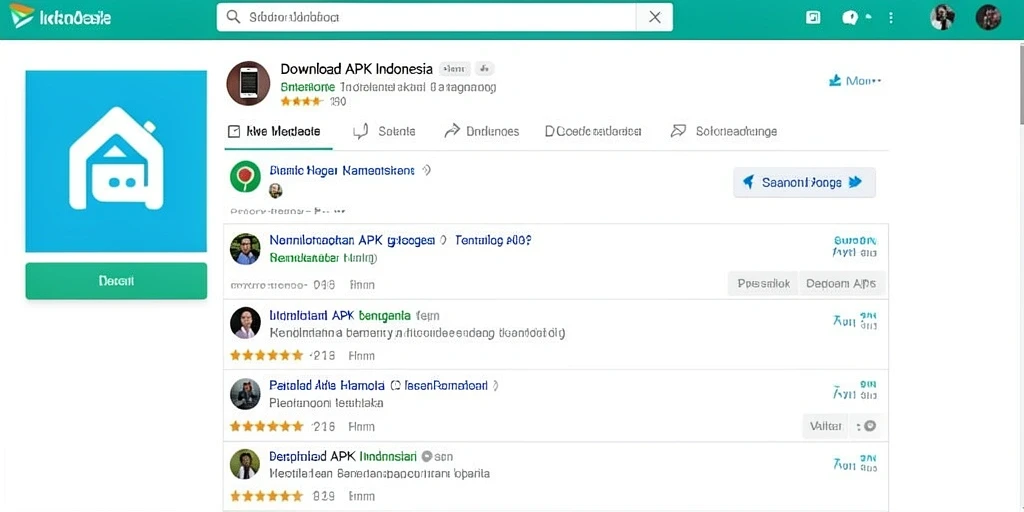Viewport: 1024px width, 512px height.
Task: Click the second grey tag beside title
Action: (x=485, y=69)
